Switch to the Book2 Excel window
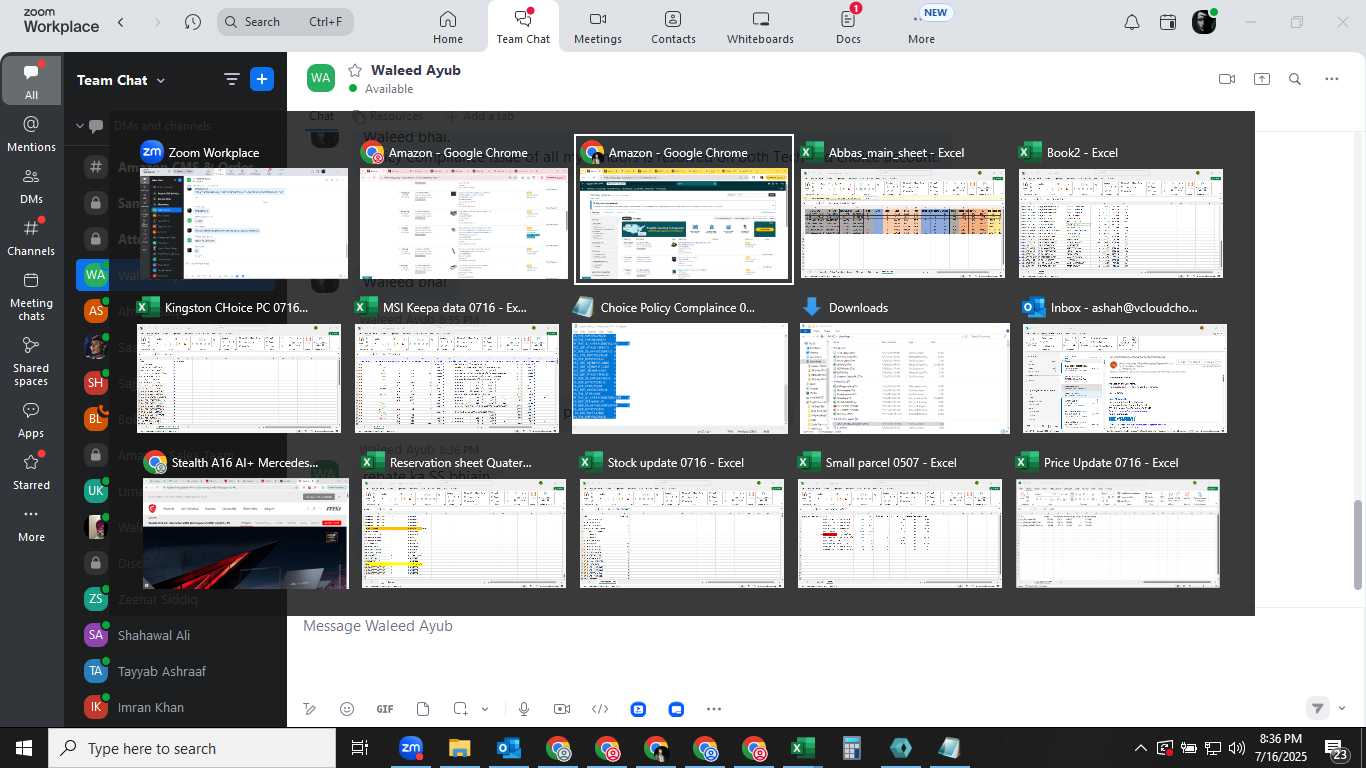This screenshot has width=1366, height=768. click(x=1120, y=210)
